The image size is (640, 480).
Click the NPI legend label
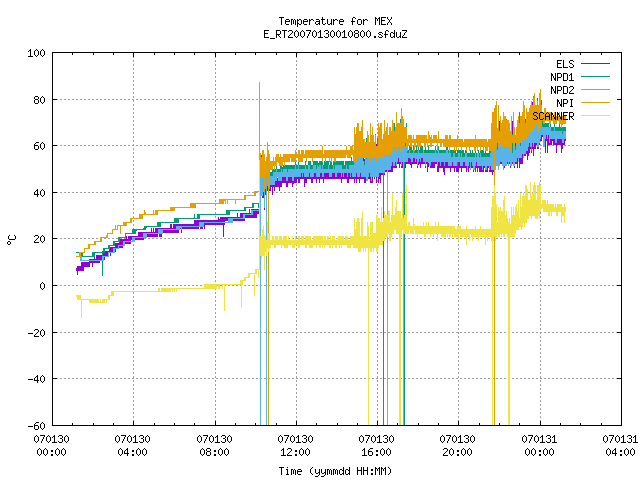565,103
